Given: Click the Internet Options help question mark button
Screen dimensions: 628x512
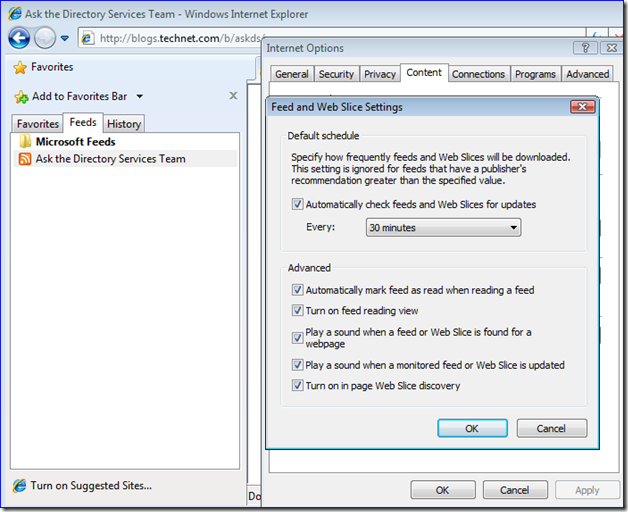Looking at the screenshot, I should coord(585,48).
